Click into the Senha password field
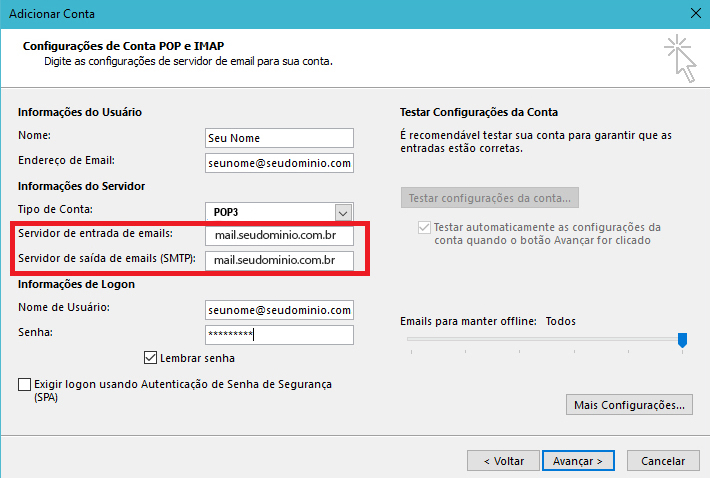This screenshot has width=710, height=478. tap(278, 335)
